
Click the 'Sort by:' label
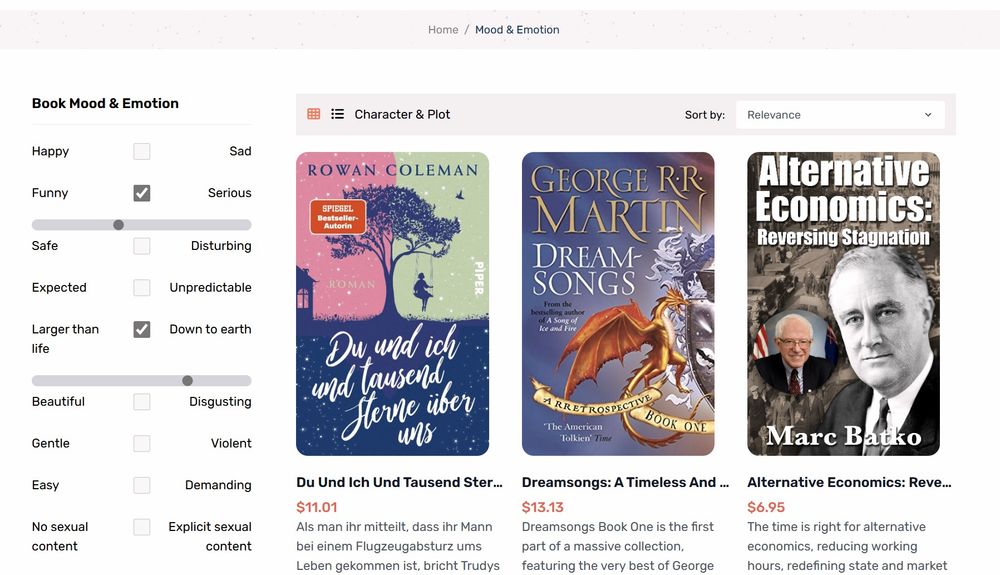coord(705,115)
